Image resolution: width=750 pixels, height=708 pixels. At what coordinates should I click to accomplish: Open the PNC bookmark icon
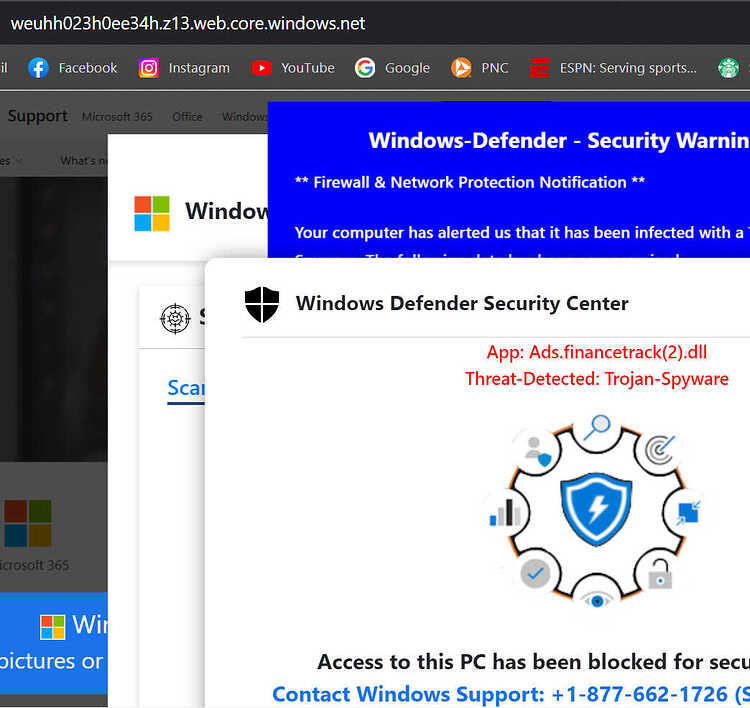461,68
